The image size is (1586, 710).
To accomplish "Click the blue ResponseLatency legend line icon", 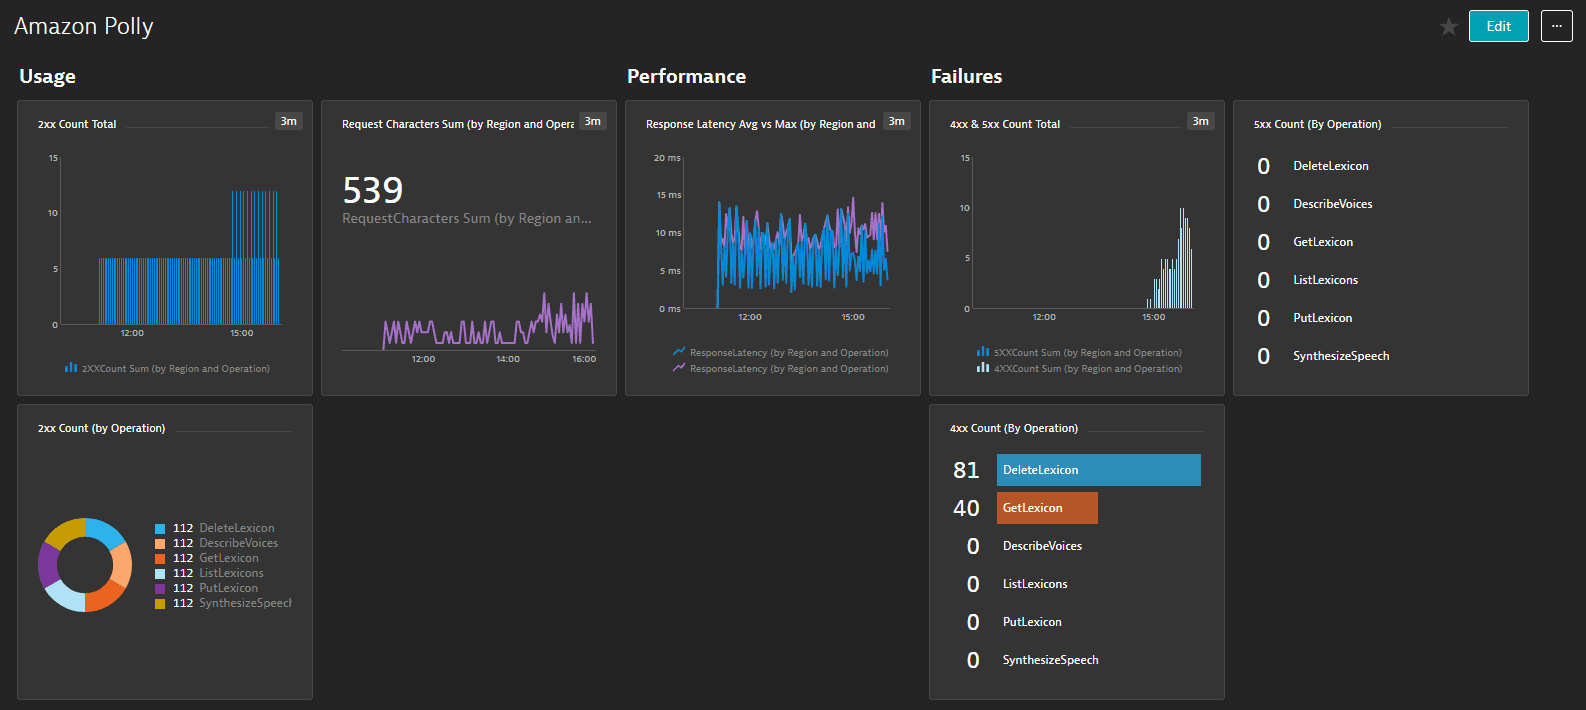I will [679, 352].
